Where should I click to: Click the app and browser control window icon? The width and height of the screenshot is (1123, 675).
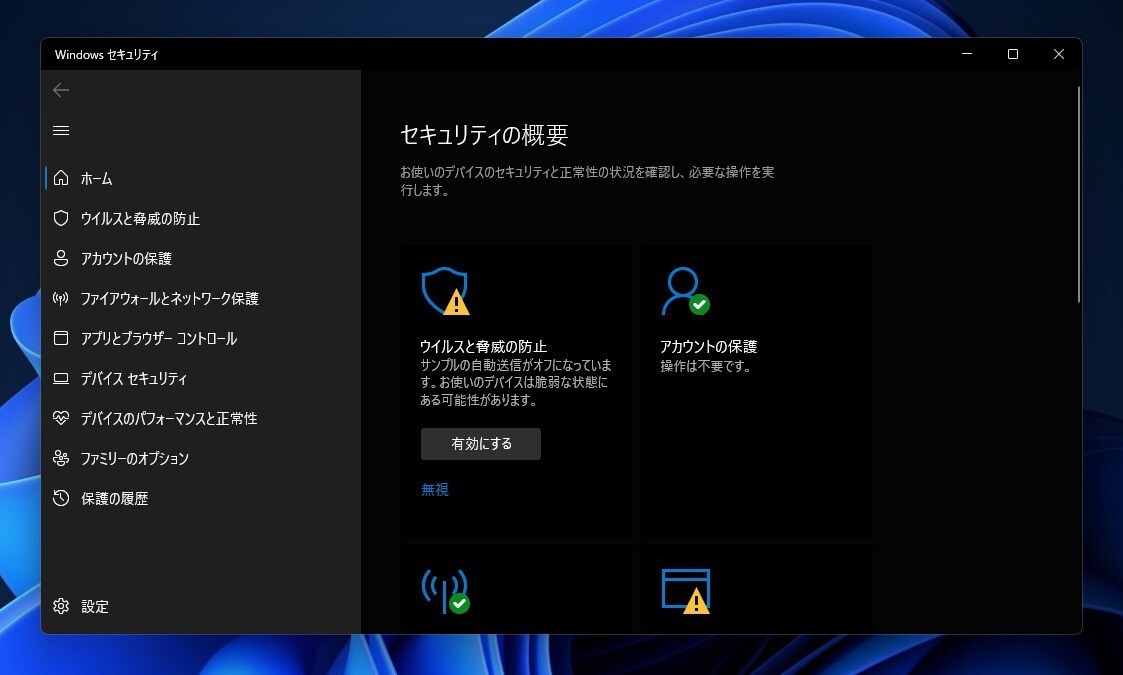(x=61, y=338)
